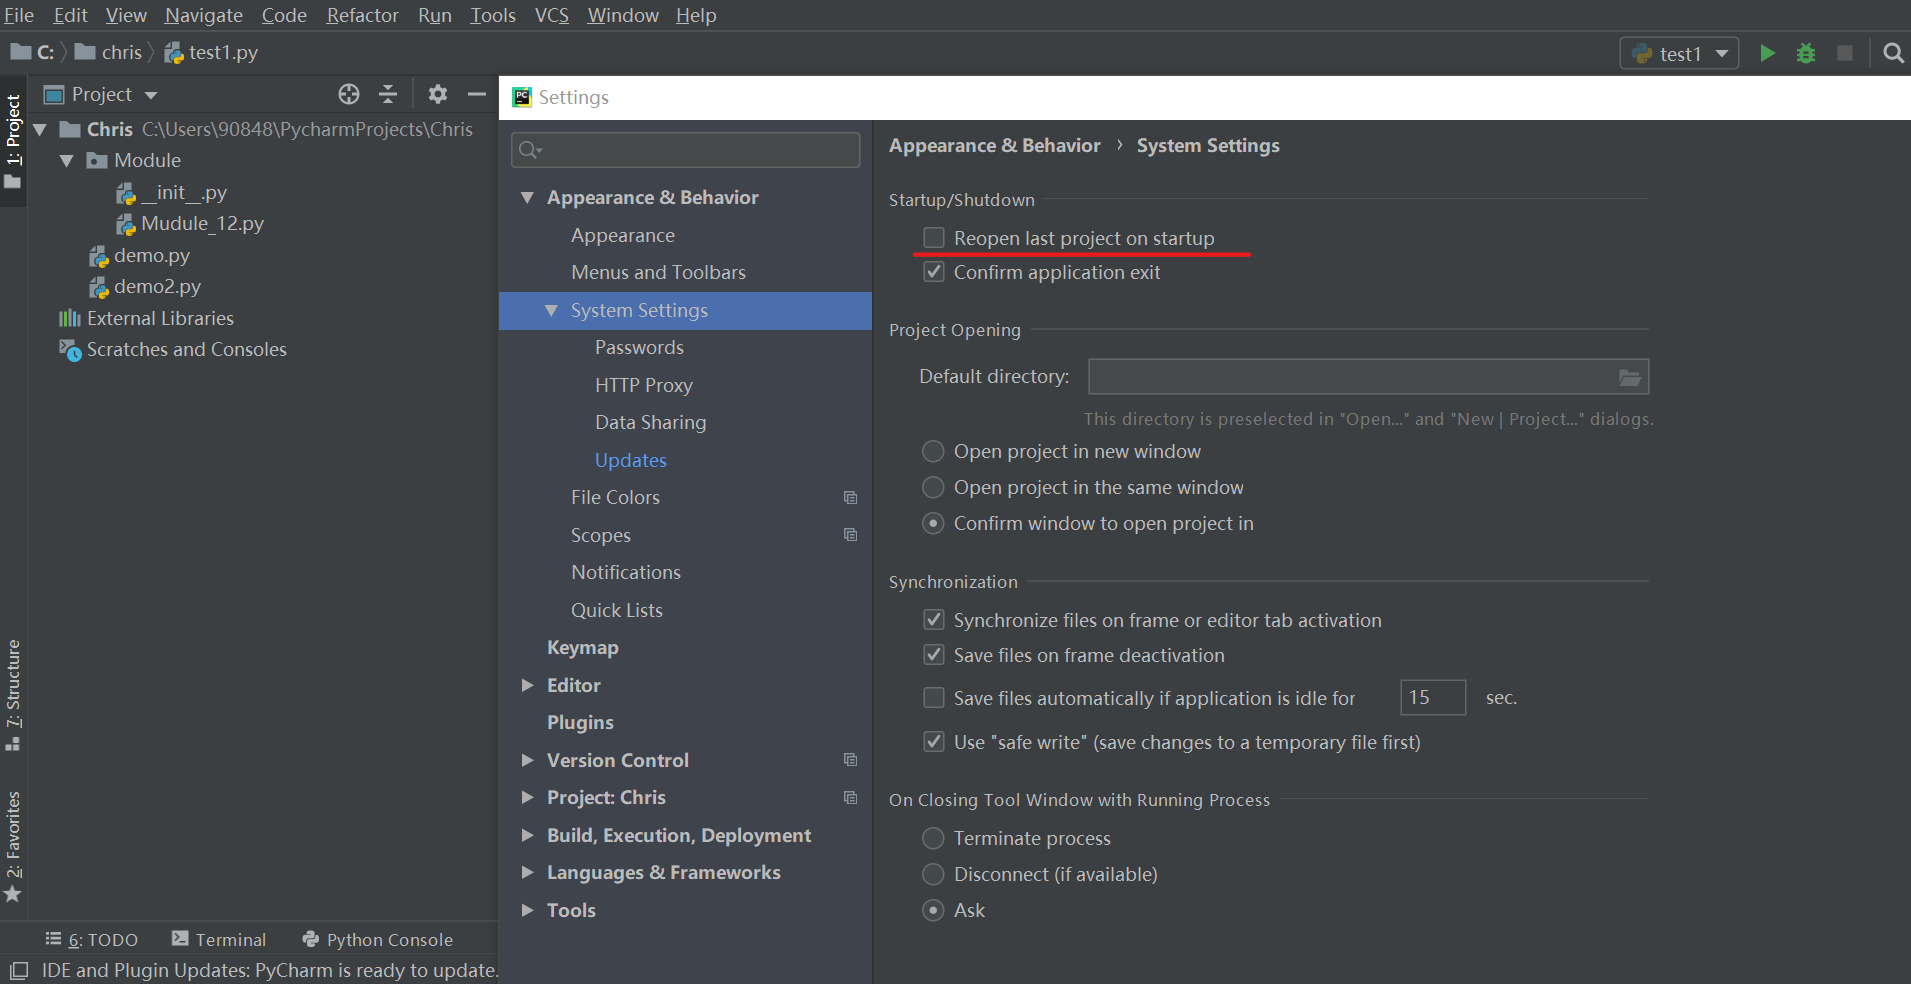Select the Mudule_12.py file
1911x984 pixels.
pyautogui.click(x=190, y=223)
